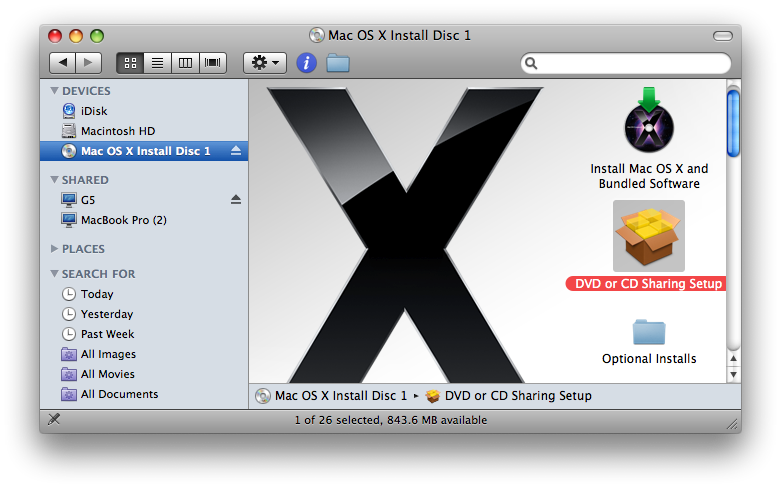Viewport: 781px width, 488px height.
Task: Click the new folder toolbar icon
Action: click(338, 63)
